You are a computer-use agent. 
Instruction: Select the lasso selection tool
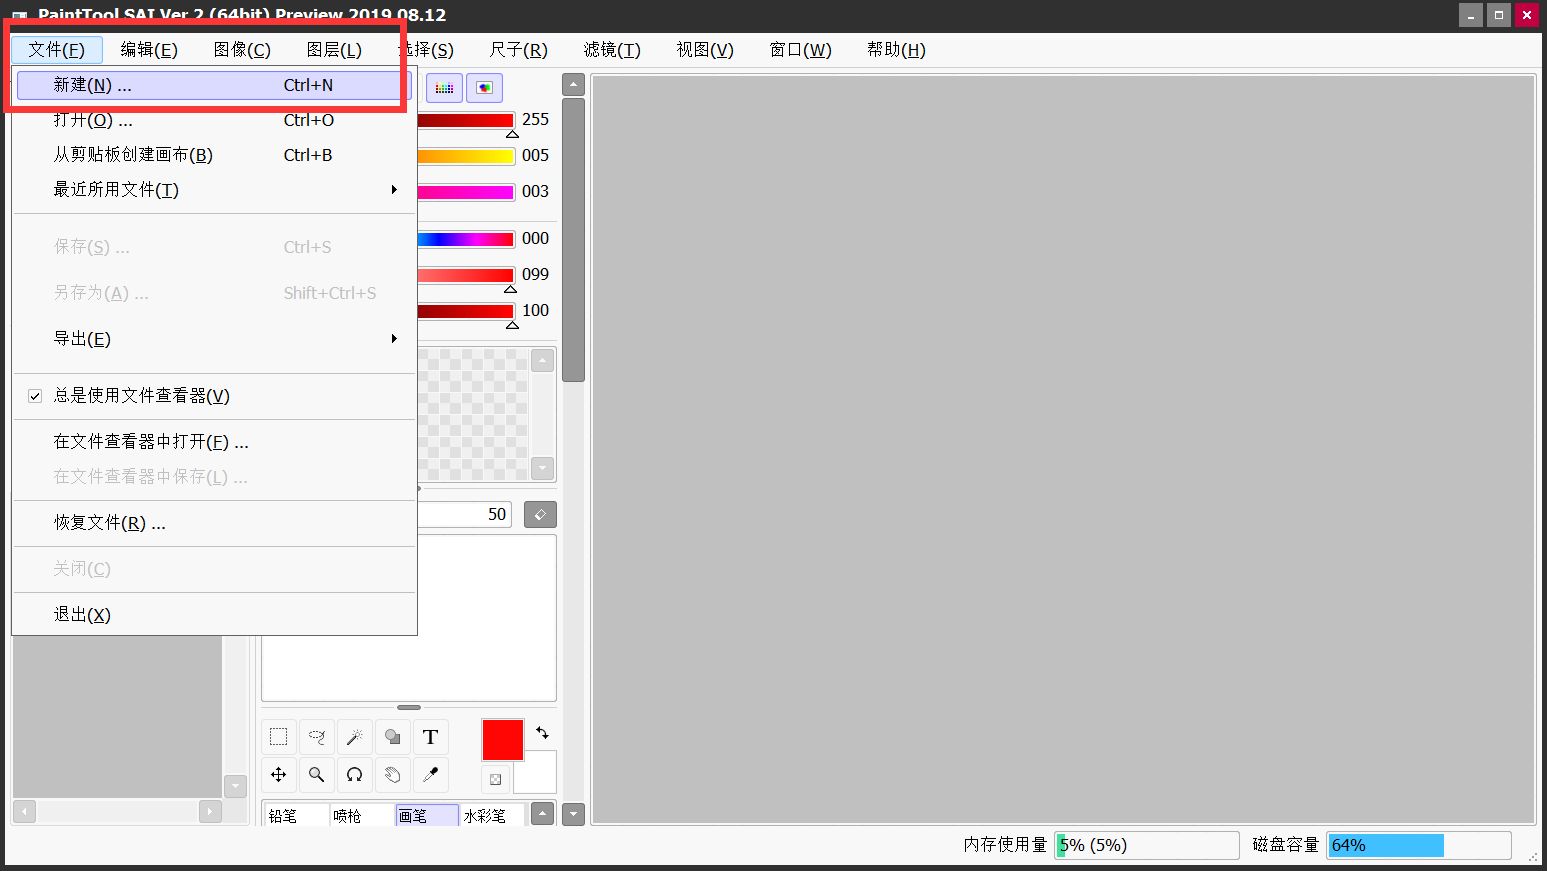[x=317, y=737]
